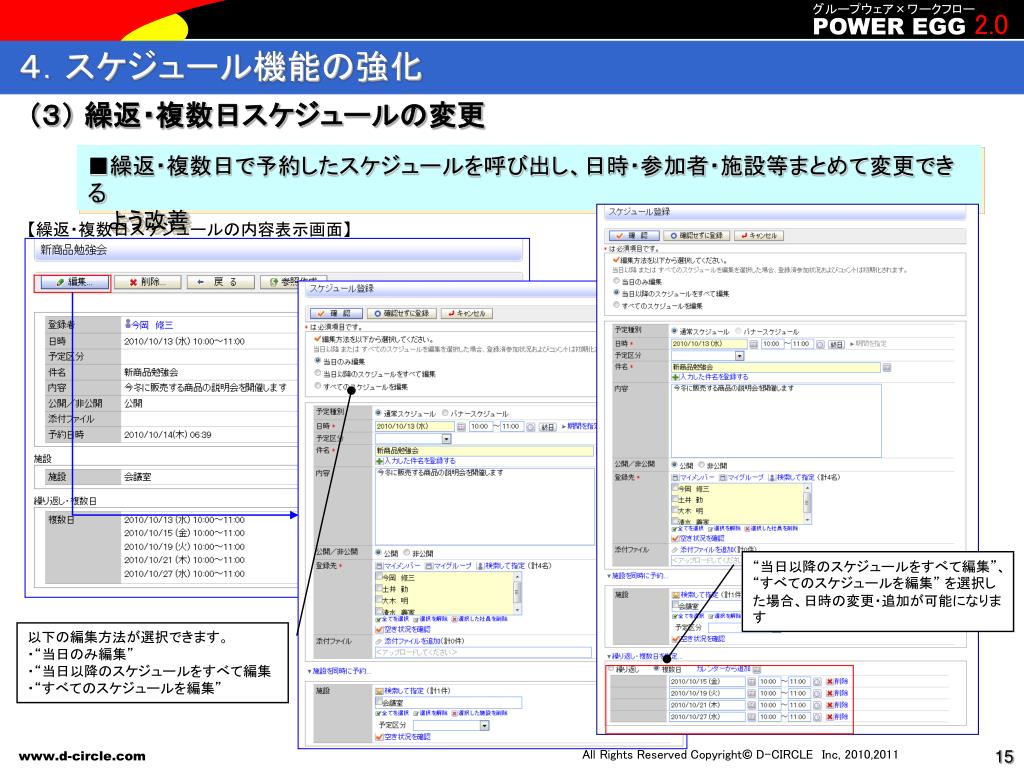Click 検索して指定 beside マイグループ in rear window
This screenshot has width=1024, height=768.
pos(499,566)
